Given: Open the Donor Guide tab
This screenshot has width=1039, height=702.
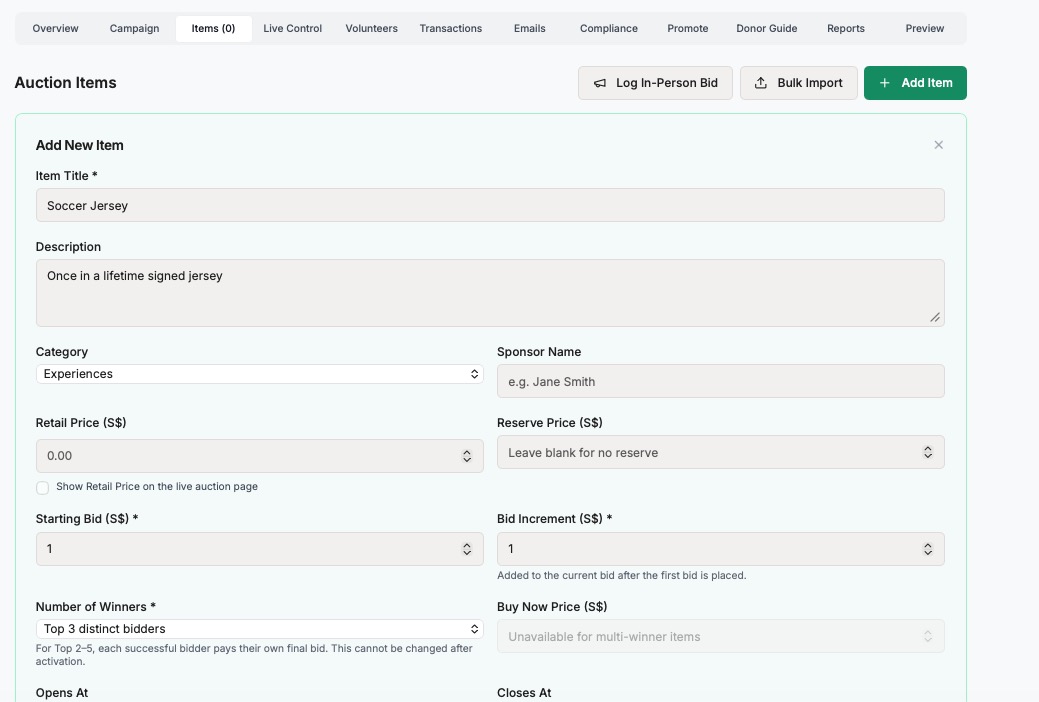Looking at the screenshot, I should pos(767,29).
